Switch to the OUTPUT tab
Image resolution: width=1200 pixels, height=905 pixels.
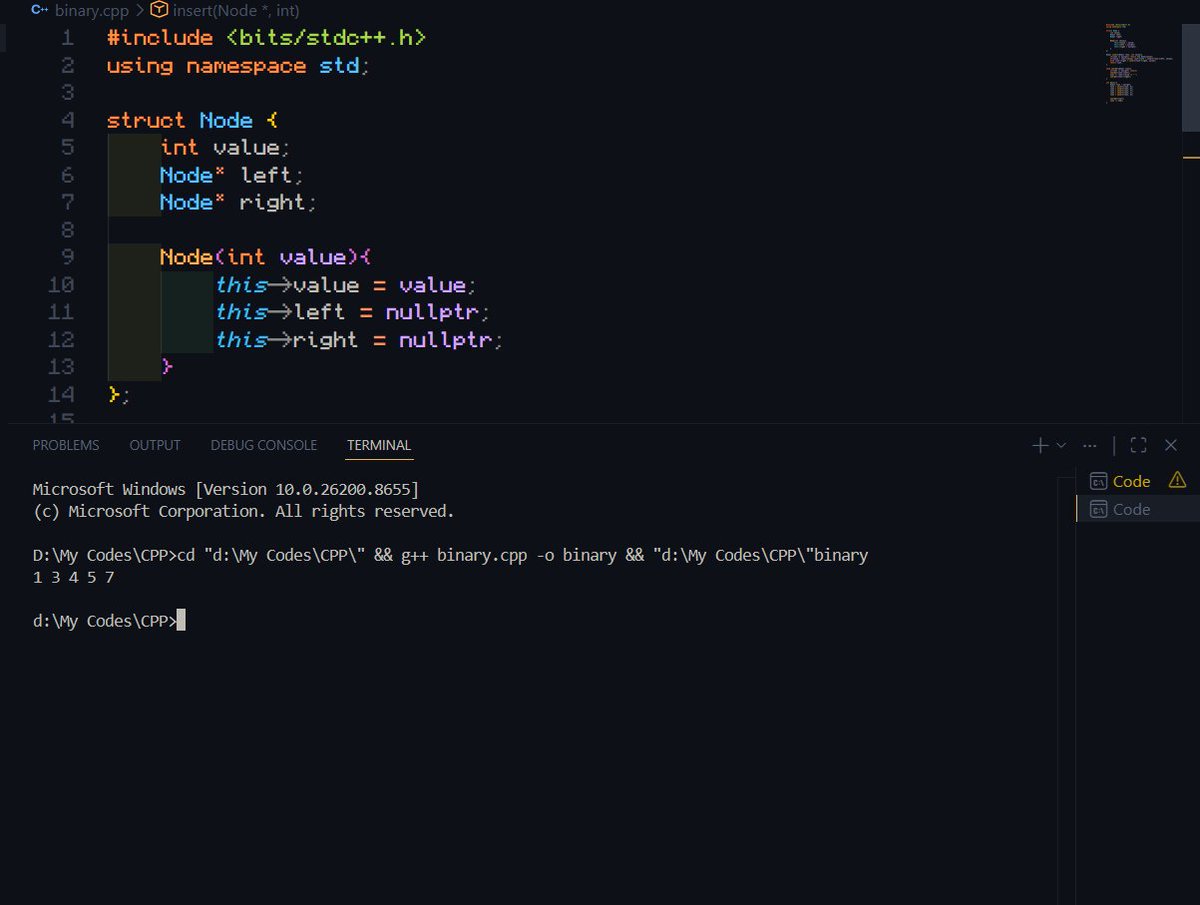tap(155, 445)
